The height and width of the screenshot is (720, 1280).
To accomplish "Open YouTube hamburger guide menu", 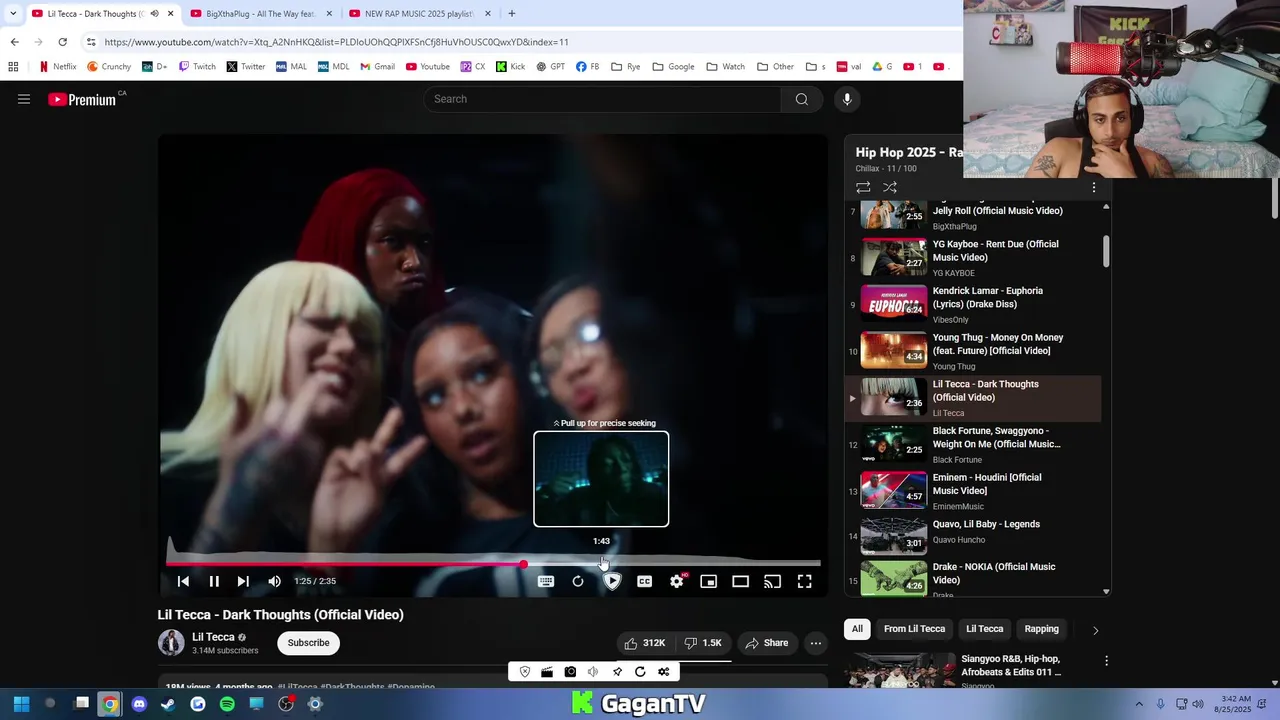I will click(24, 99).
